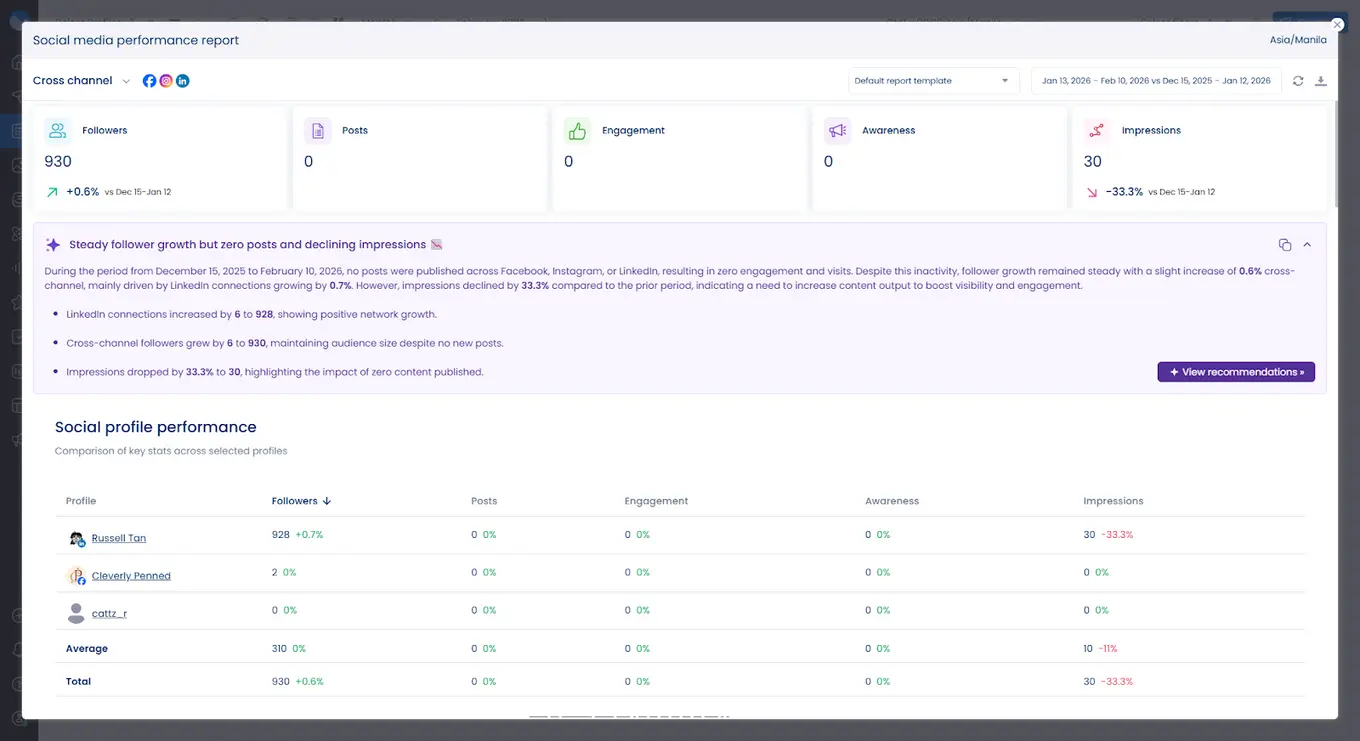The width and height of the screenshot is (1360, 741).
Task: Click the download report icon
Action: pyautogui.click(x=1320, y=81)
